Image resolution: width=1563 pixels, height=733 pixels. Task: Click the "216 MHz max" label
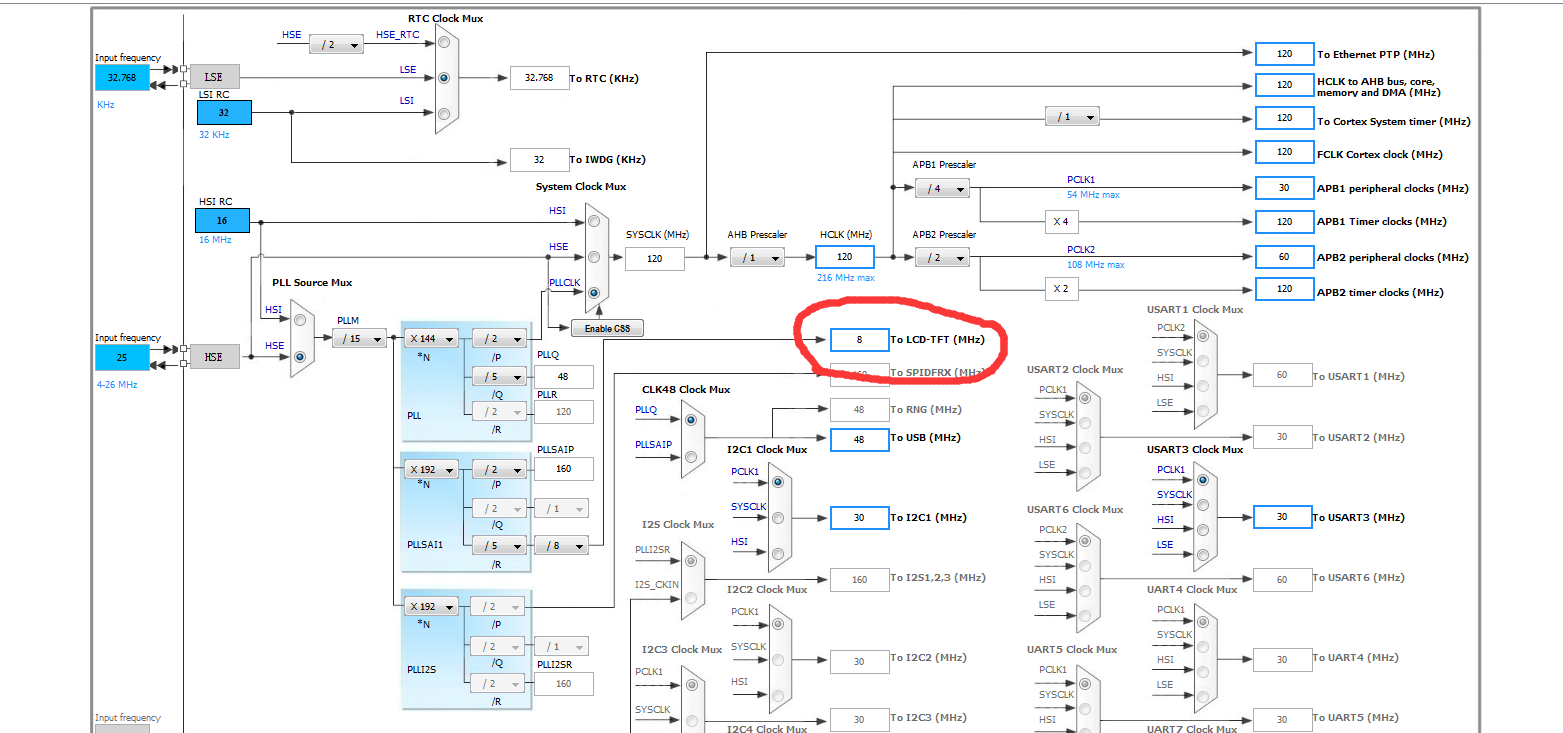click(x=846, y=277)
